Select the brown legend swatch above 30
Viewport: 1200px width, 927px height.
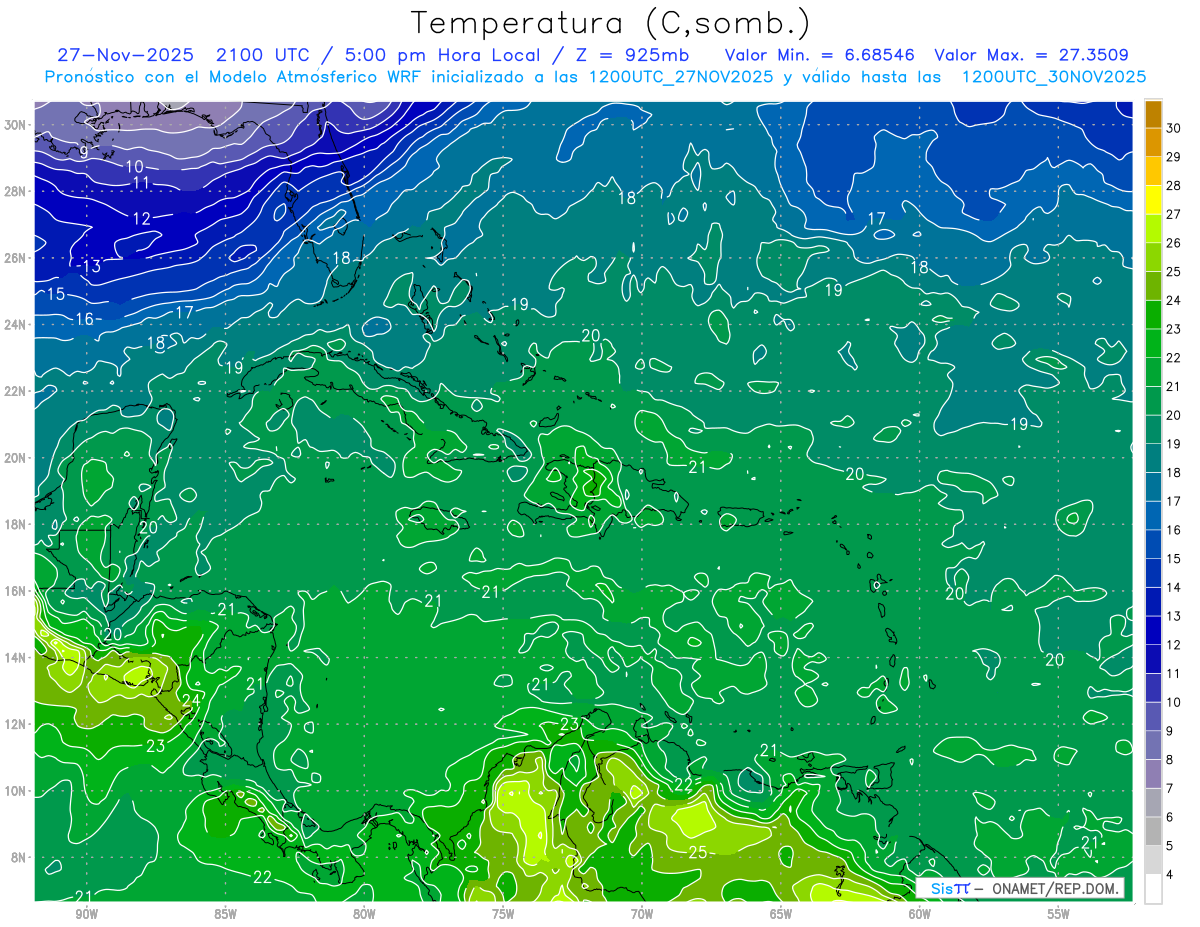point(1153,113)
